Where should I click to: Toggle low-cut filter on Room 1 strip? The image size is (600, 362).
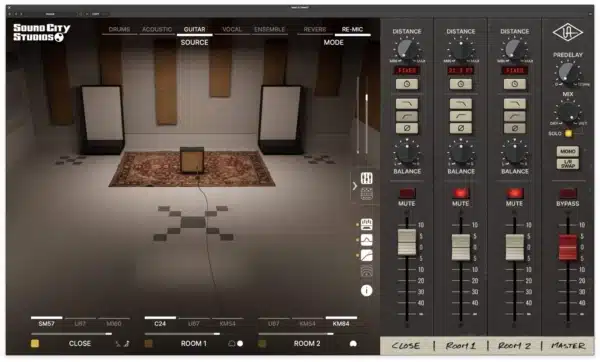pos(461,116)
